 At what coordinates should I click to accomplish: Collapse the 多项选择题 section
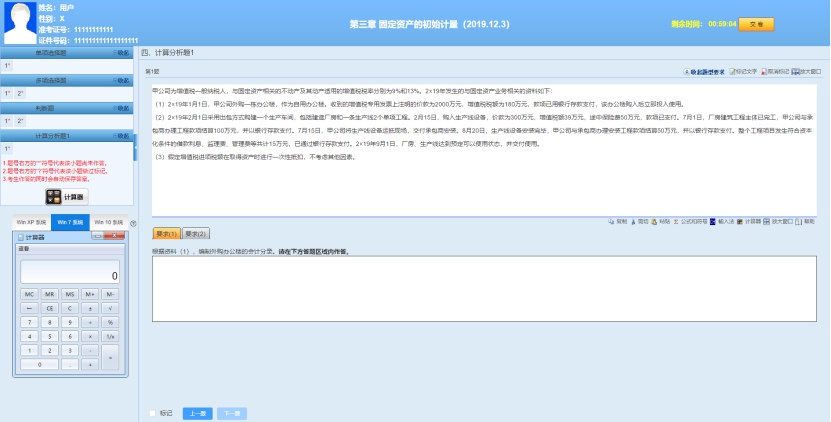pos(120,80)
